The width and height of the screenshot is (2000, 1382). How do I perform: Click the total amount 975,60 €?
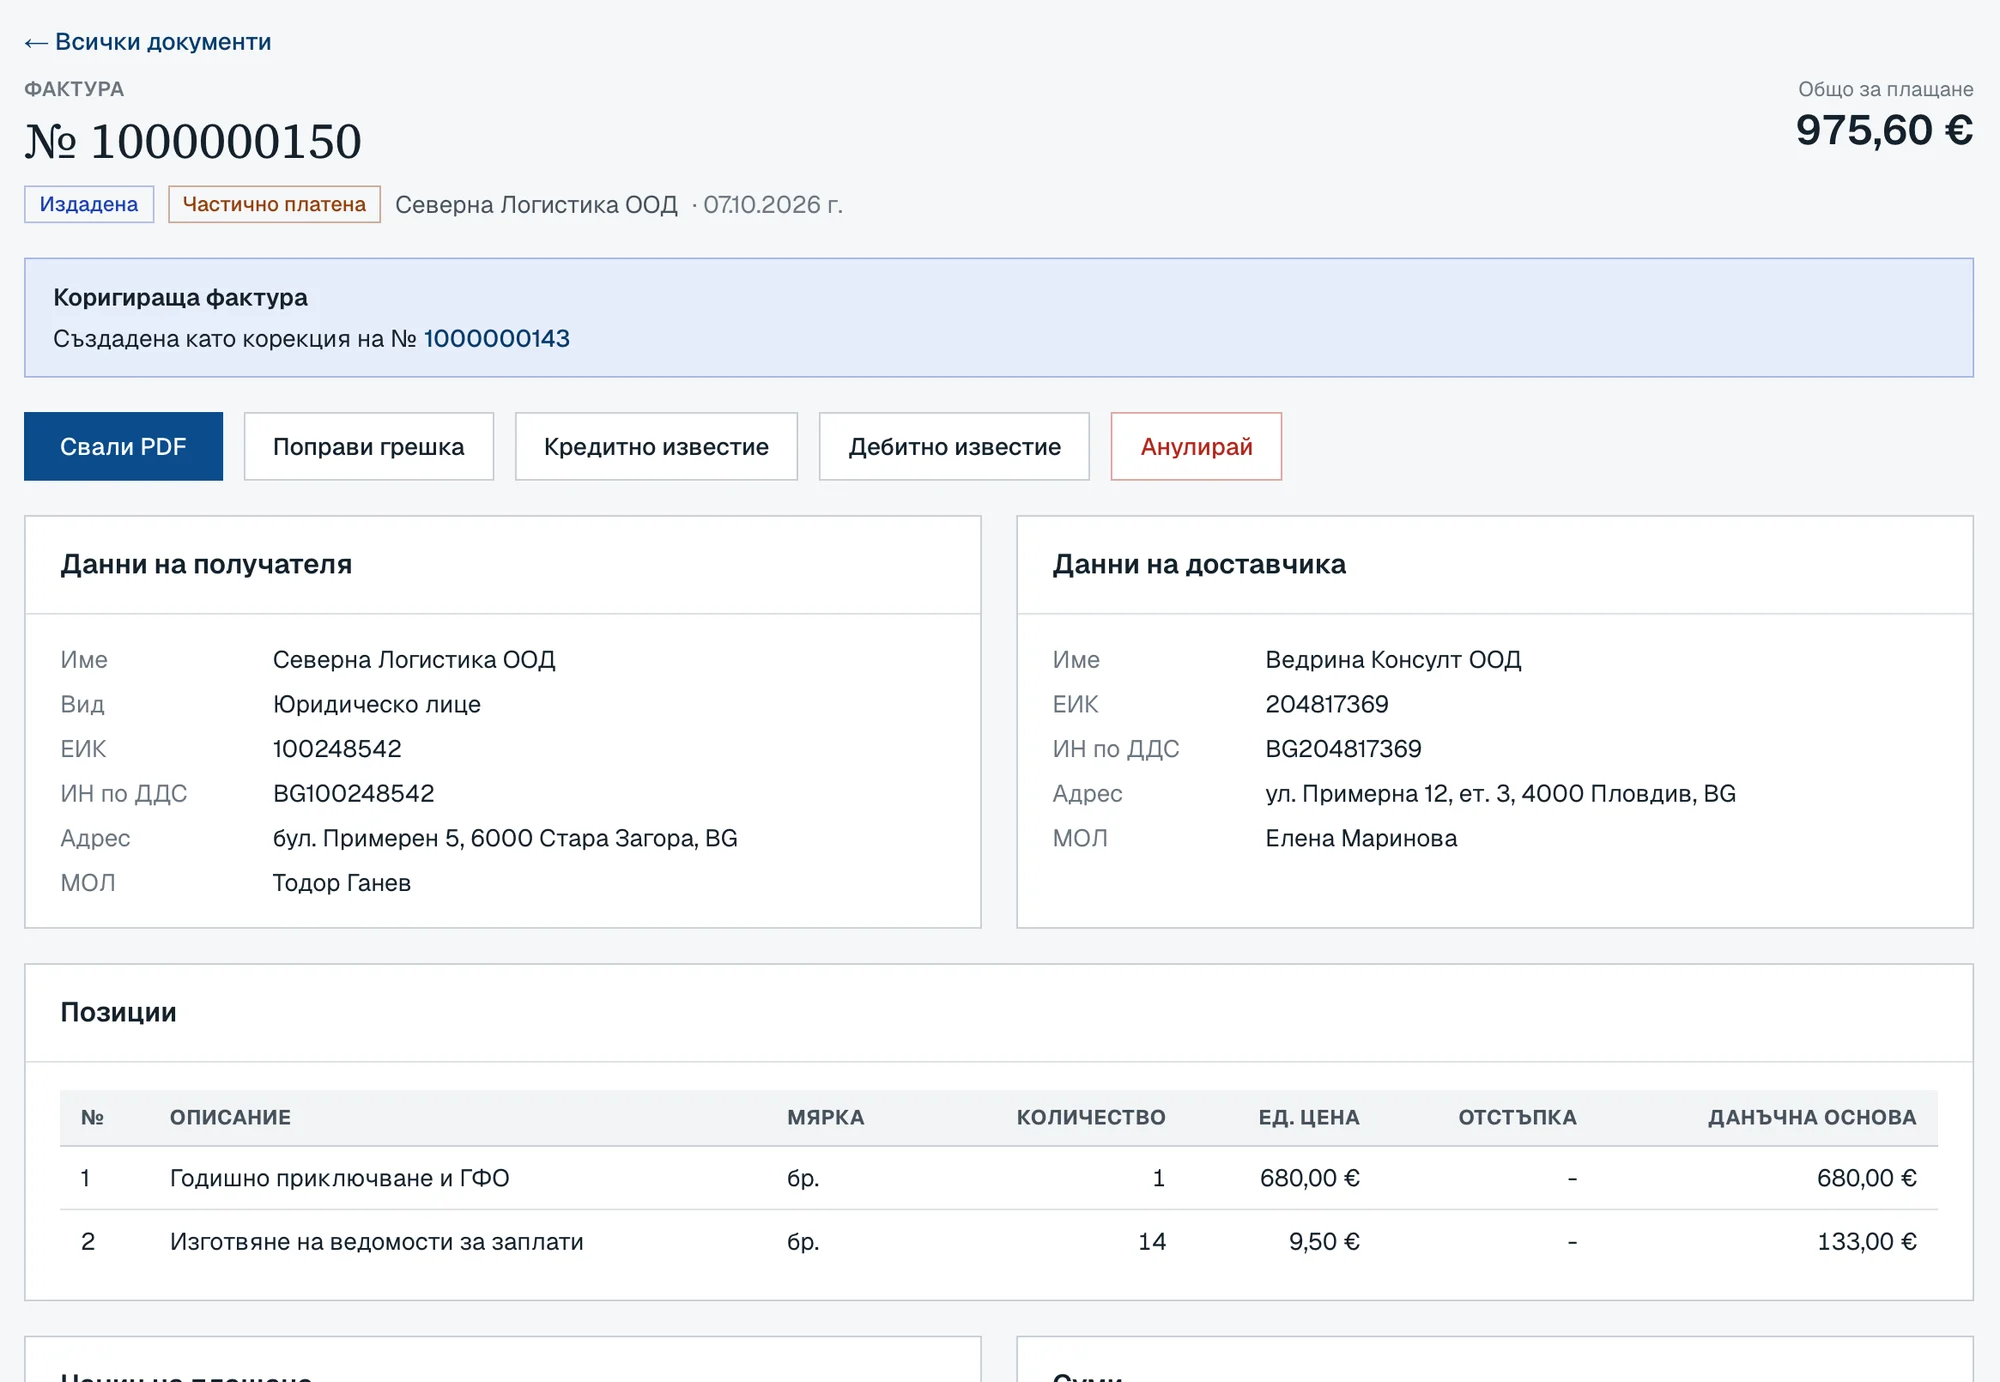[1884, 130]
